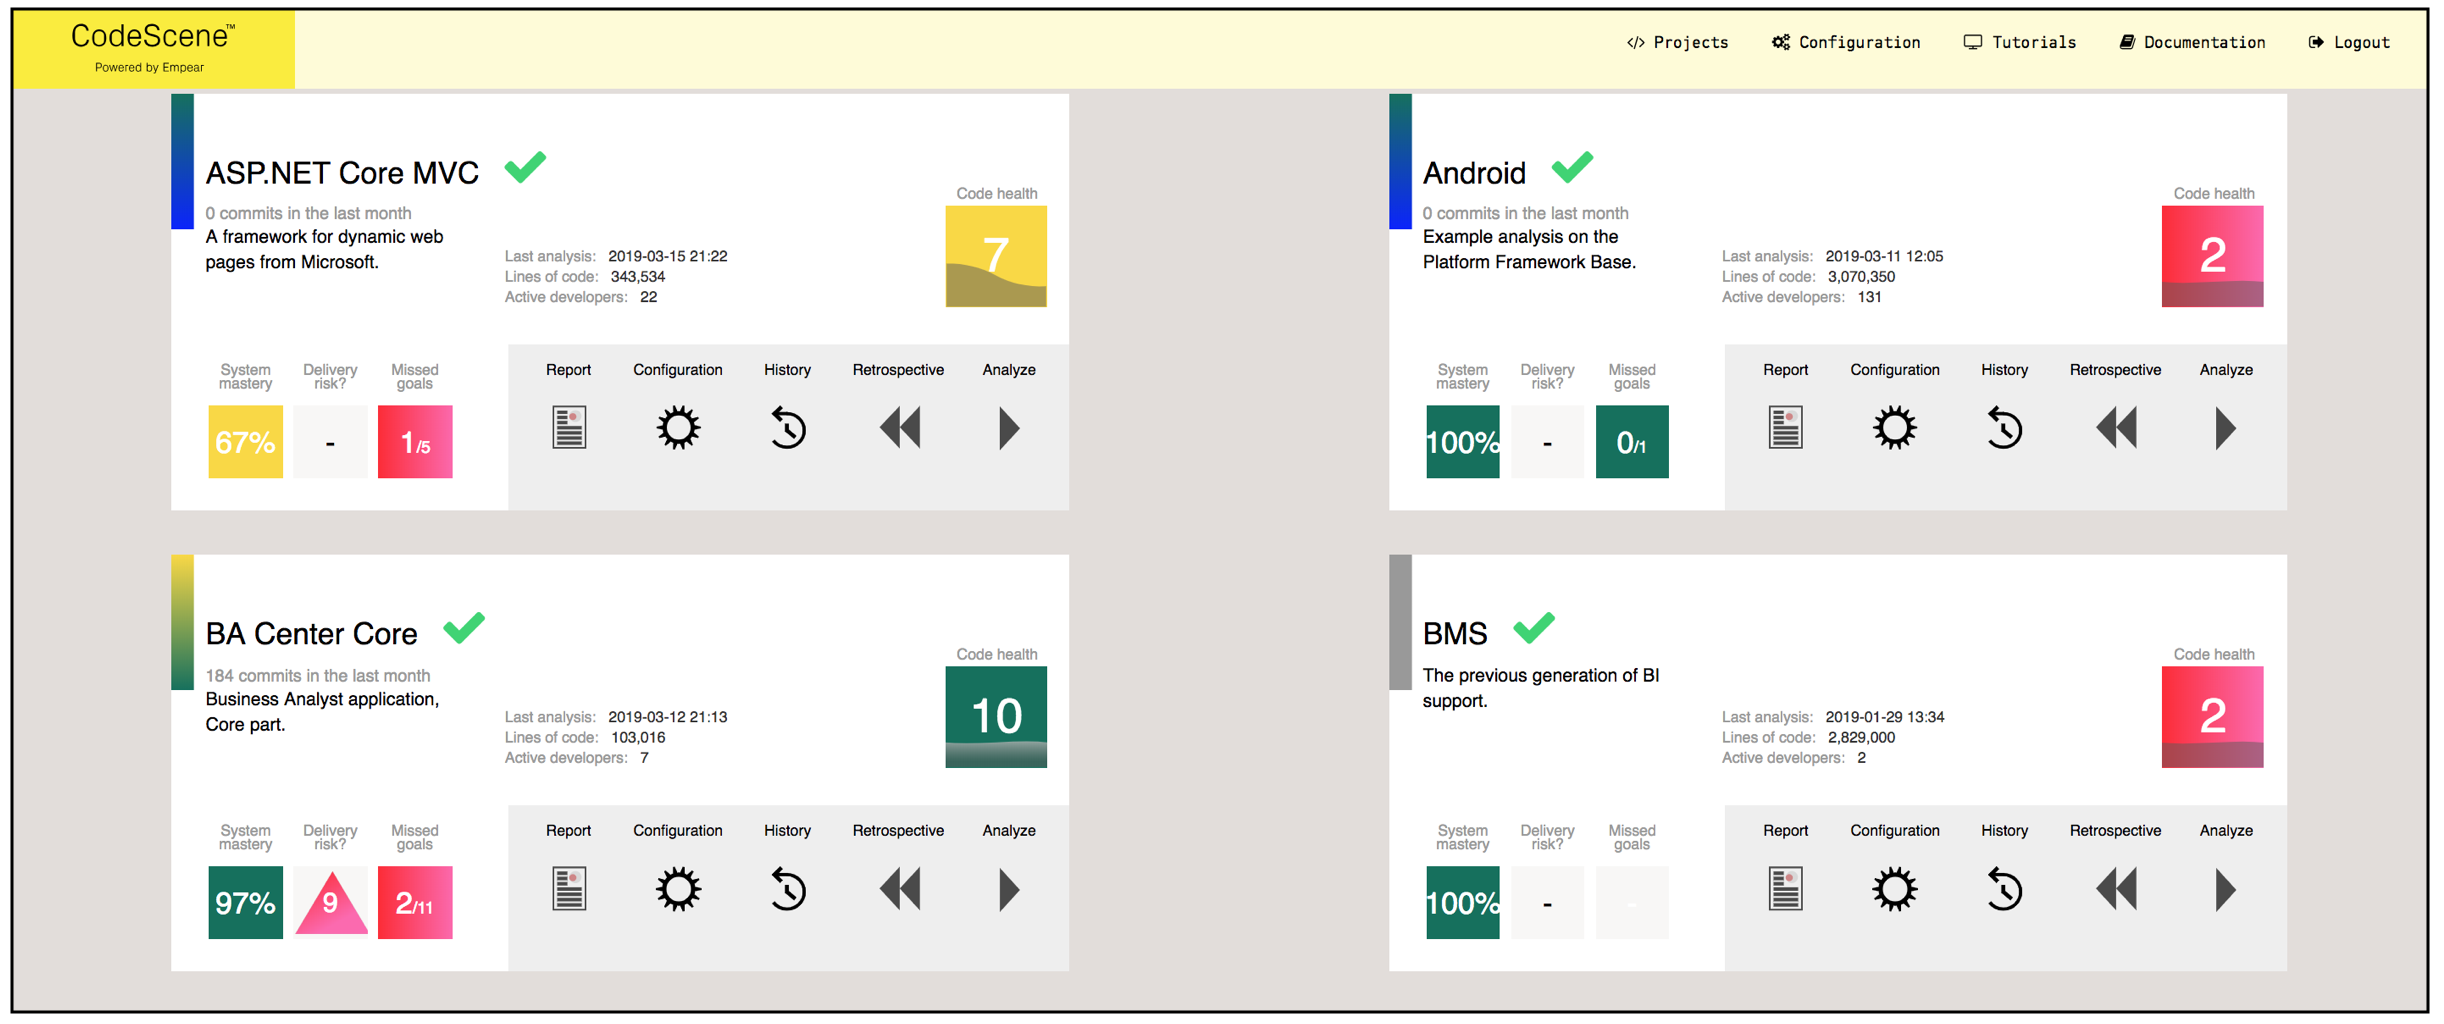Open ASP.NET Core MVC Configuration gear
The width and height of the screenshot is (2444, 1024).
(678, 428)
